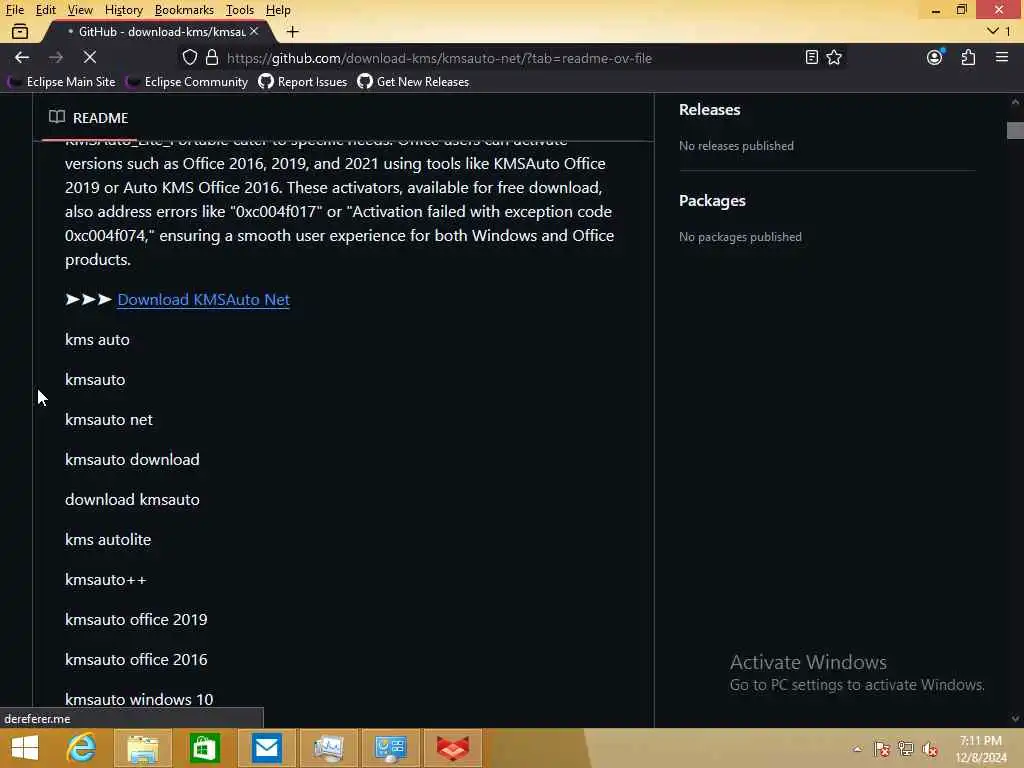Image resolution: width=1024 pixels, height=768 pixels.
Task: Open the Action Center flag icon
Action: point(882,749)
